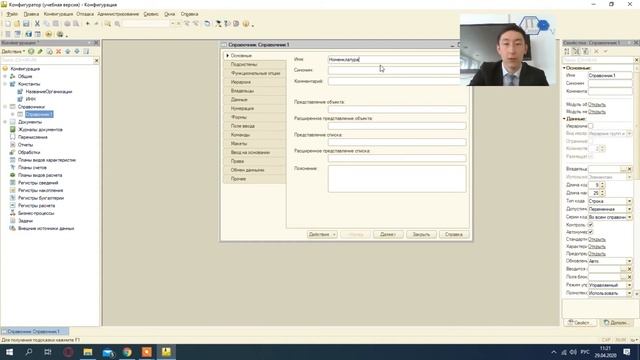Toggle the Контроль уникальности checkbox
This screenshot has height=360, width=640.
click(590, 225)
